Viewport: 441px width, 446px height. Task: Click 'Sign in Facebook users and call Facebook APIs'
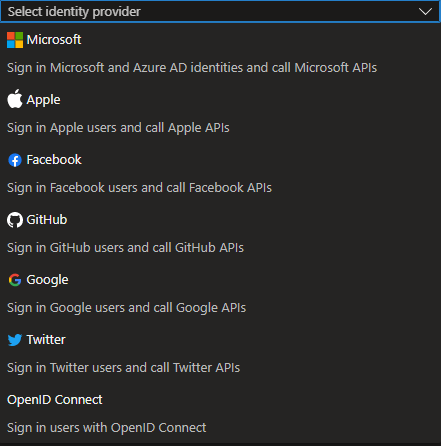(x=139, y=188)
